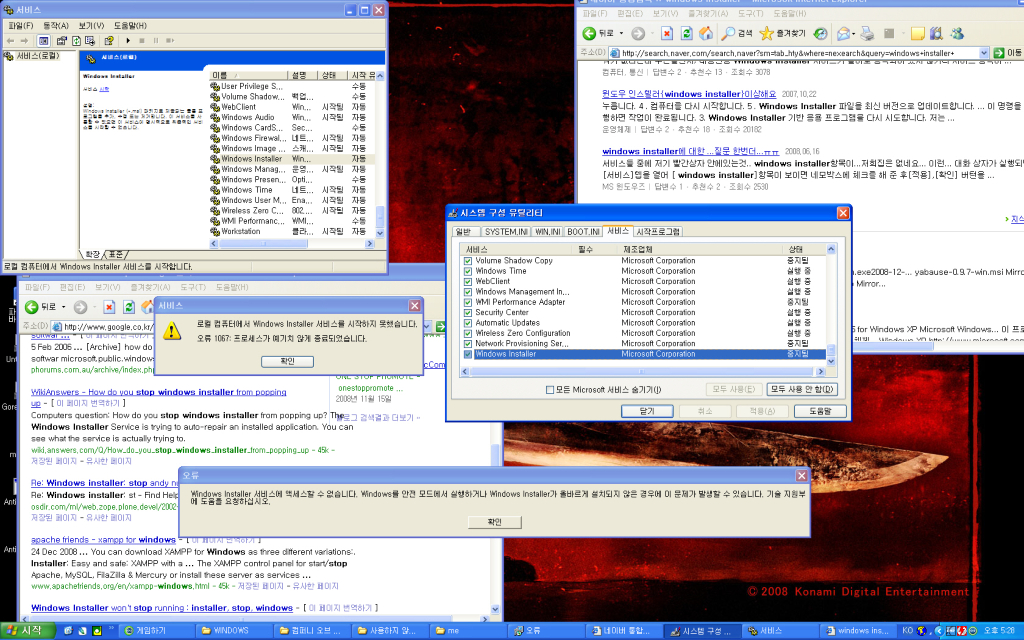Check 모든 Microsoft 서비스 숨기기 checkbox
Screen dimensions: 1024x640
click(550, 390)
